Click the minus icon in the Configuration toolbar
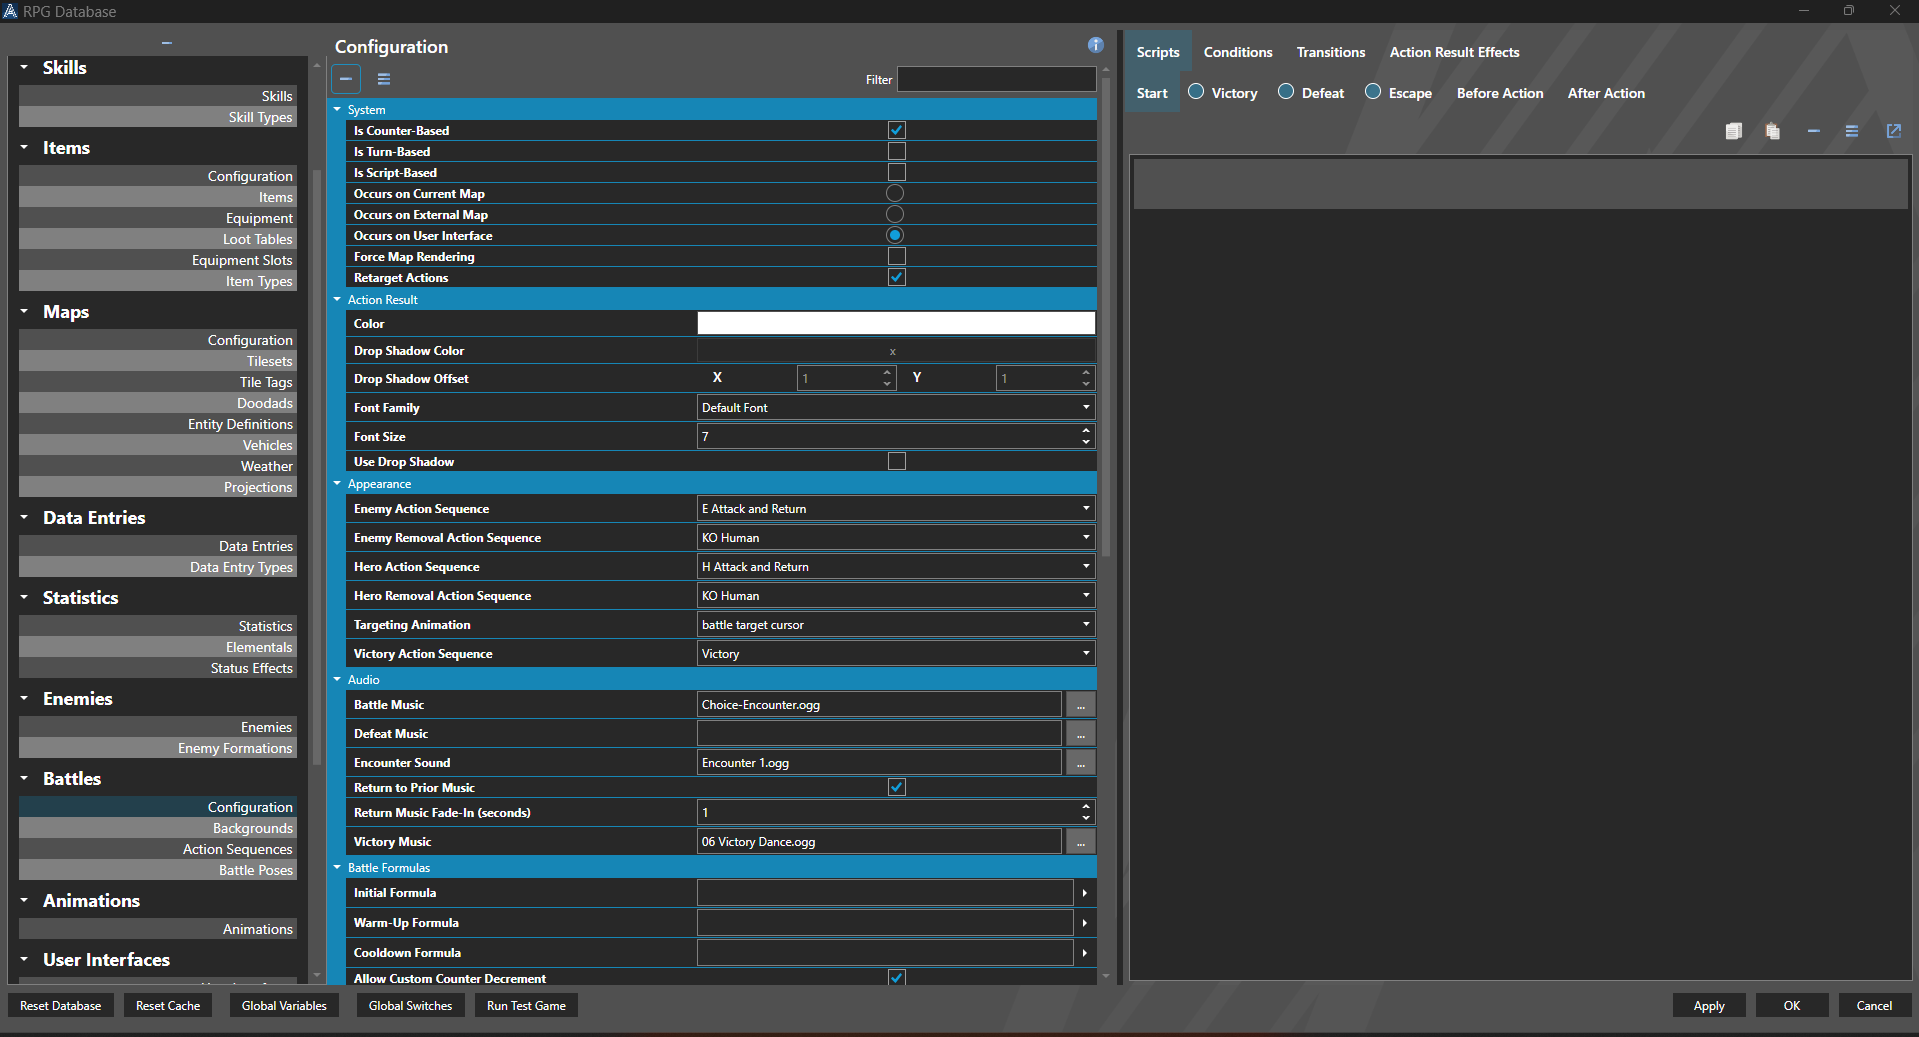1919x1037 pixels. [x=345, y=79]
